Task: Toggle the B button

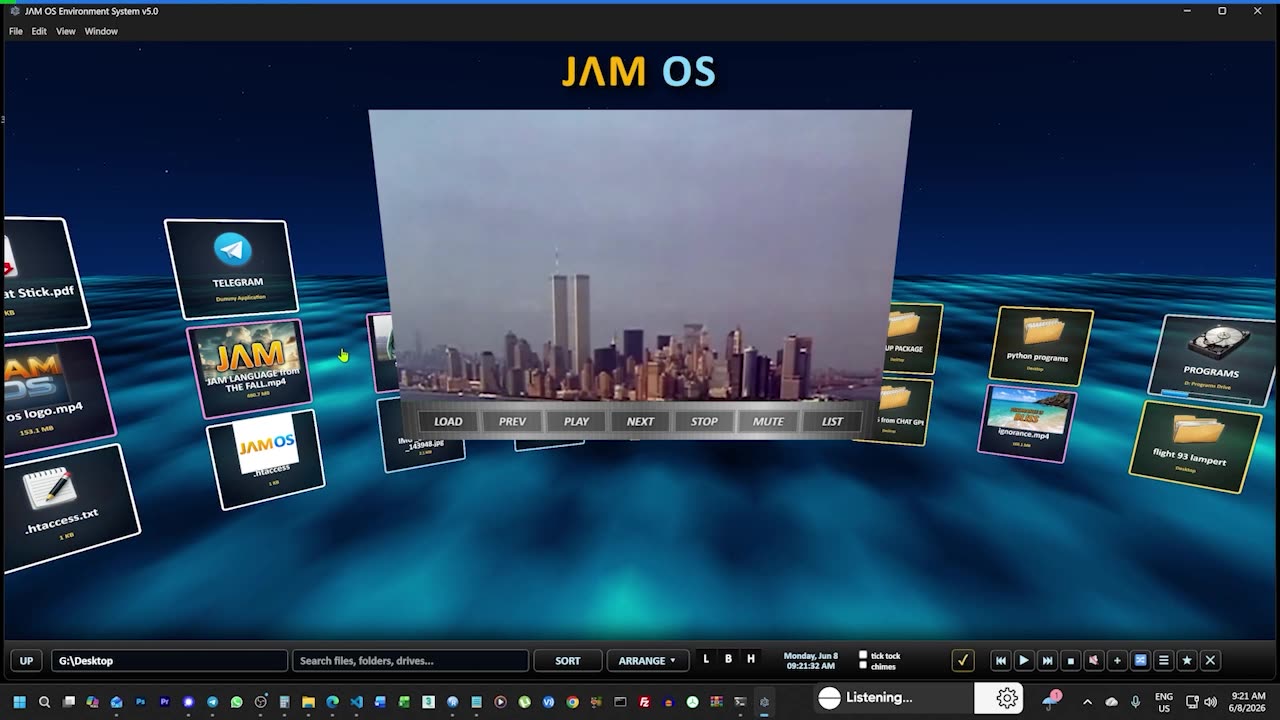Action: click(728, 660)
